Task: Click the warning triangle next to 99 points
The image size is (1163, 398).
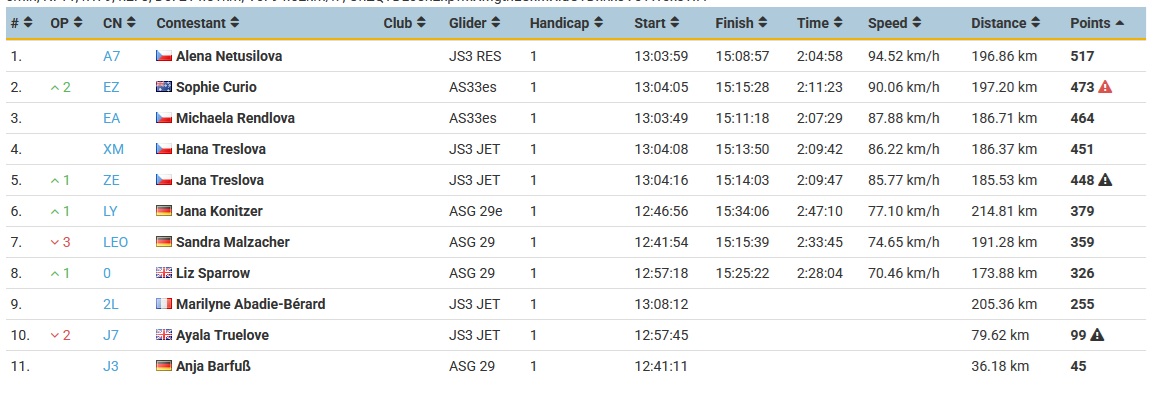Action: click(1097, 335)
